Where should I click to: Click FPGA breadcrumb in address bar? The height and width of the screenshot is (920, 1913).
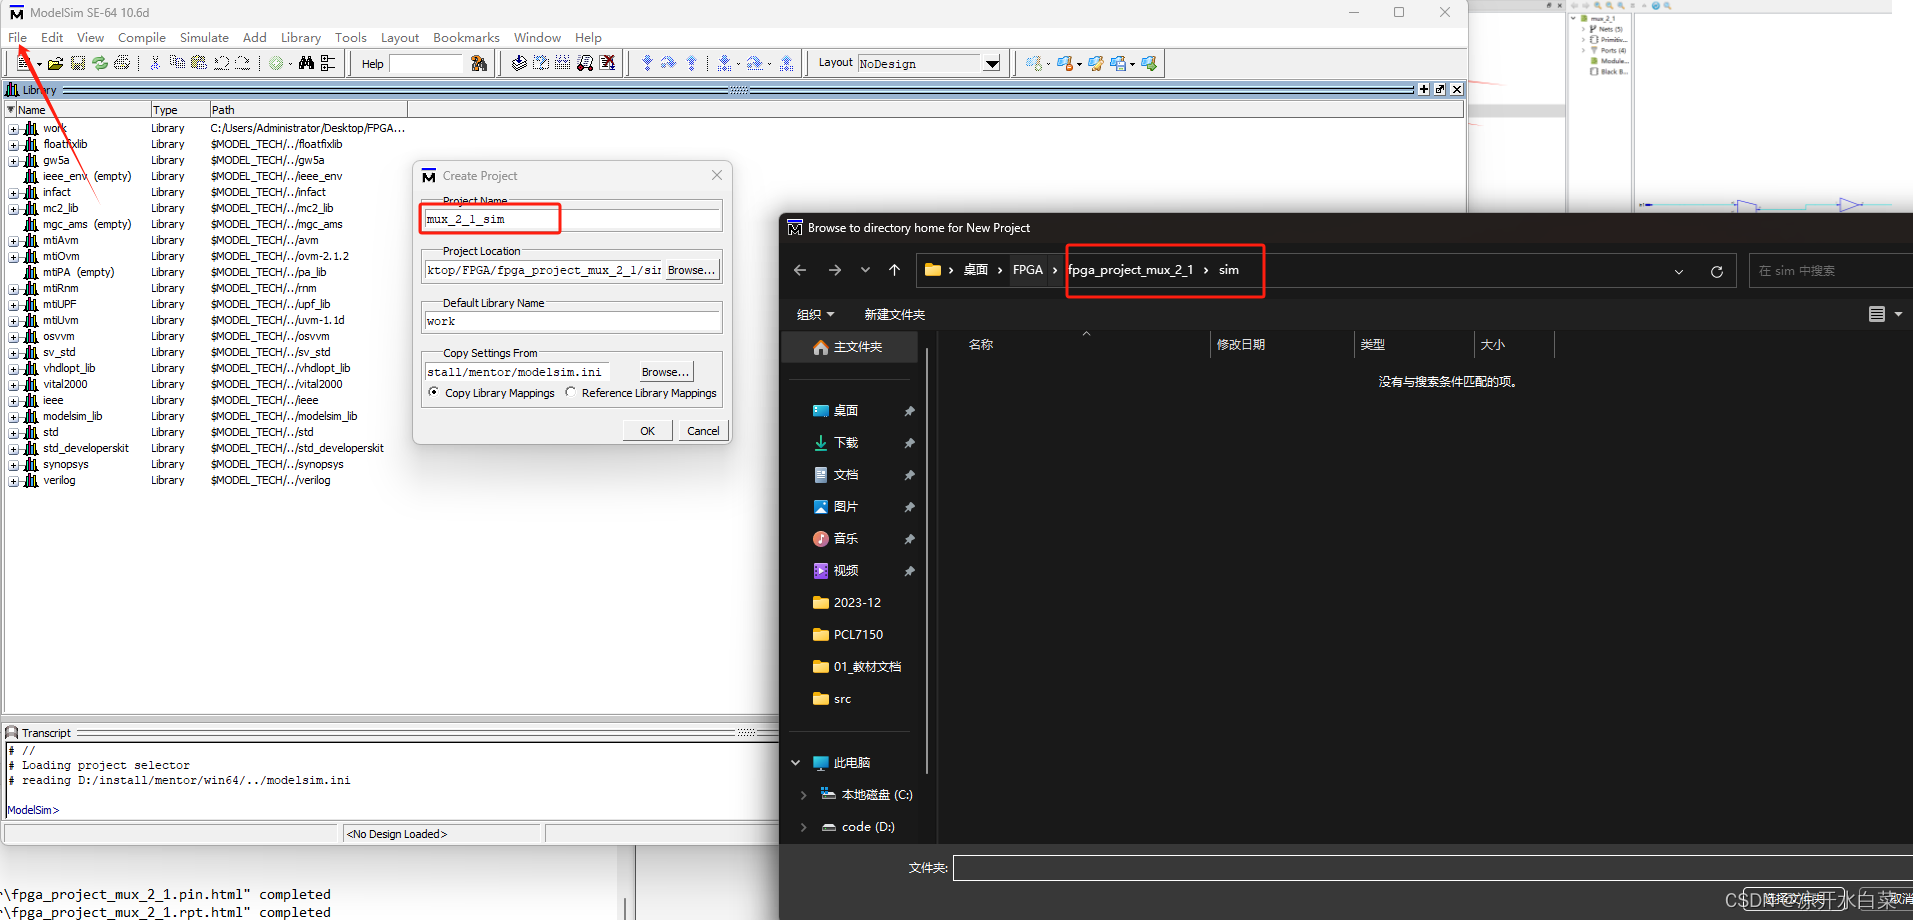point(1027,270)
